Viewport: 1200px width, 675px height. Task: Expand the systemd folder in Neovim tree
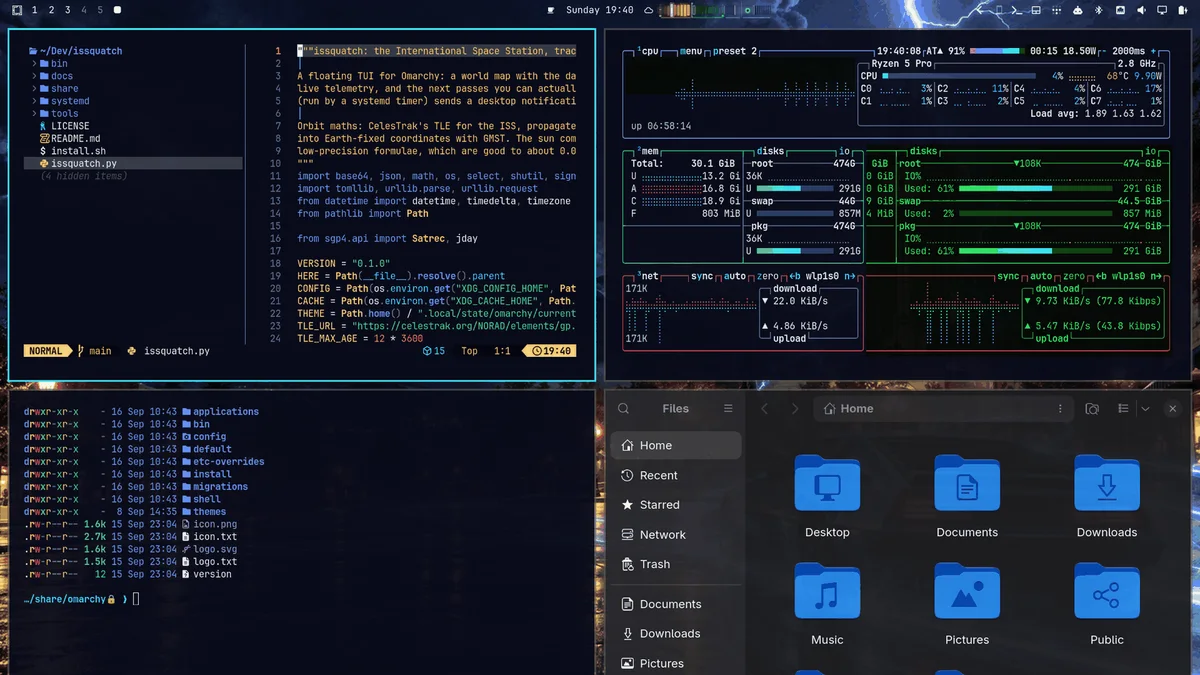coord(62,101)
